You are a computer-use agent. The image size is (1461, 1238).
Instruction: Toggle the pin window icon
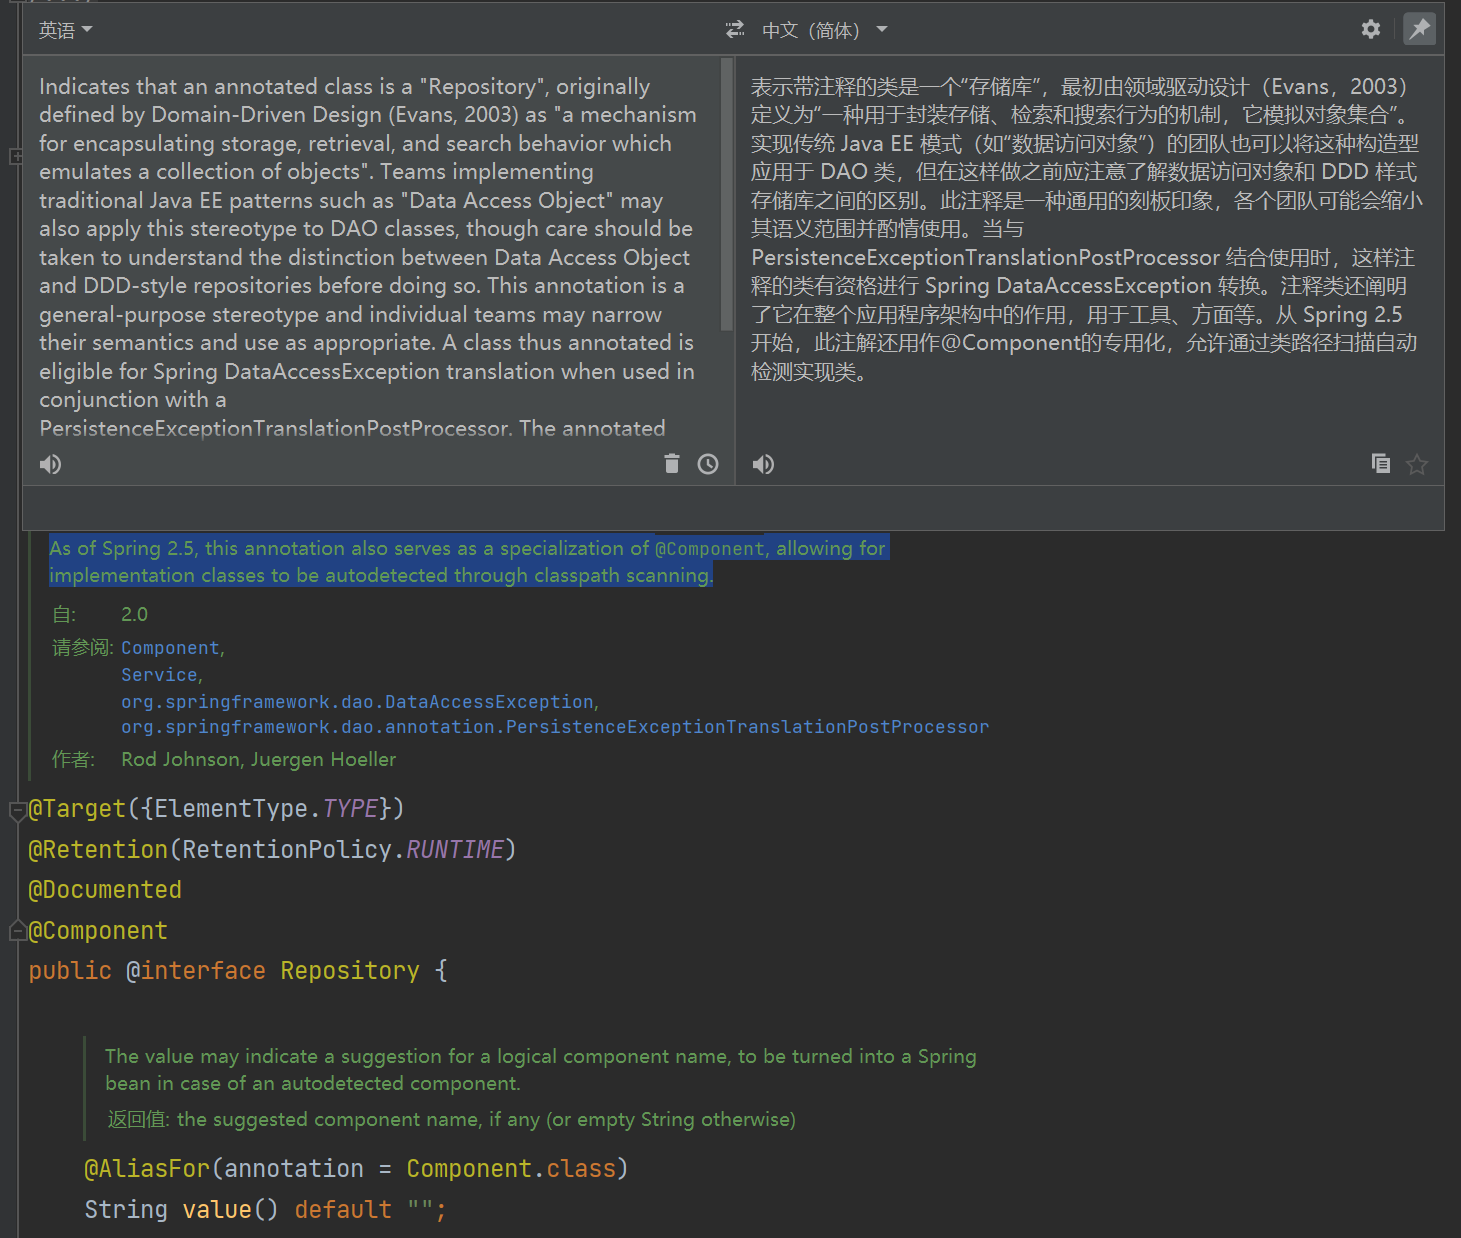click(x=1419, y=29)
